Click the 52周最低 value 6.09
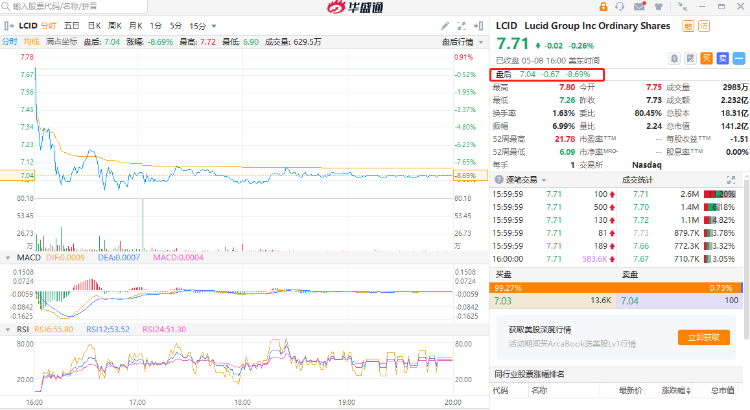 click(x=567, y=152)
